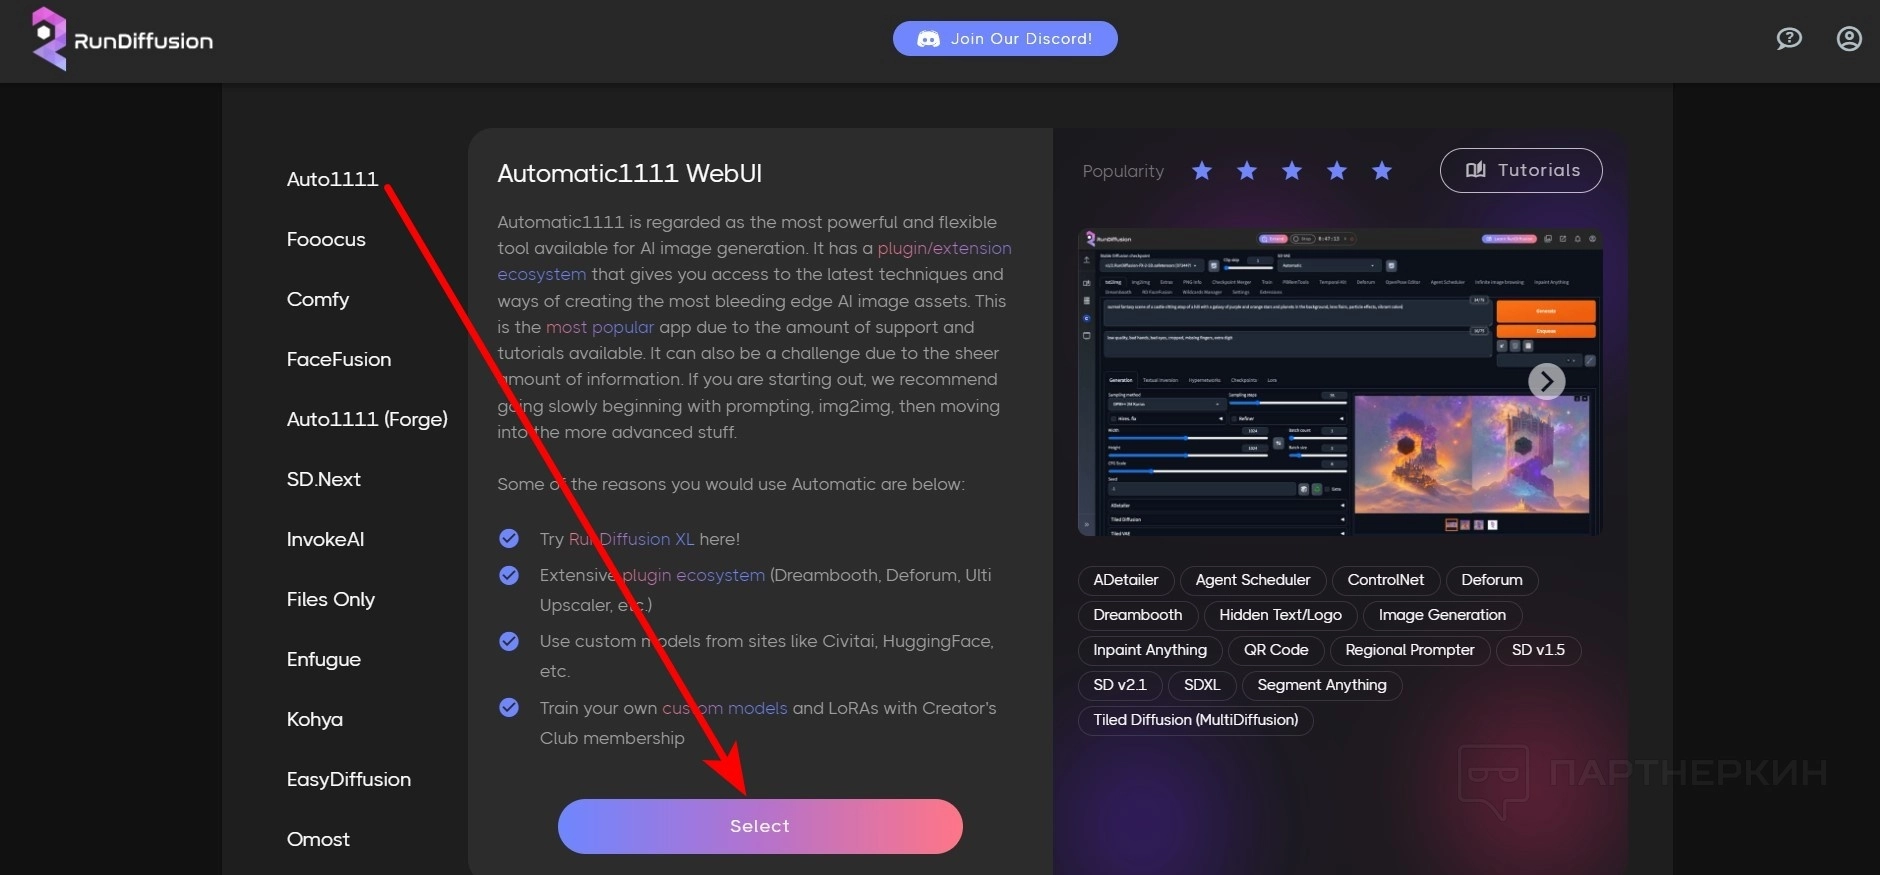Screen dimensions: 1880x875
Task: Click the Tiled Diffusion (MultiDiffusion) tag
Action: (x=1196, y=720)
